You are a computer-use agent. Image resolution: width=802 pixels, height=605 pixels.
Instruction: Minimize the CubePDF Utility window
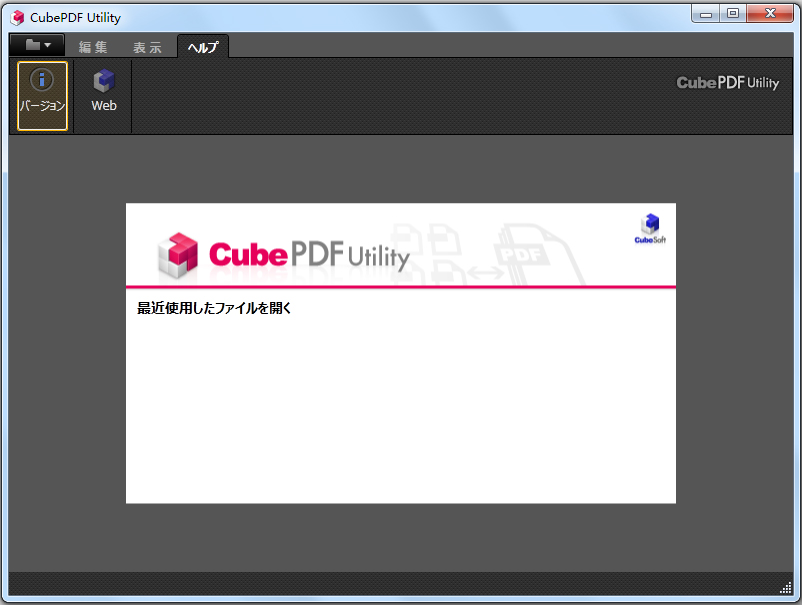[706, 14]
